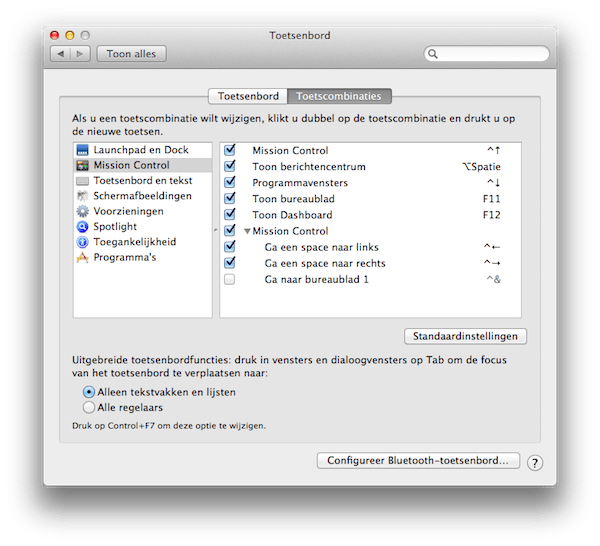Click the Mission Control sidebar icon
Viewport: 600px width, 546px height.
82,165
